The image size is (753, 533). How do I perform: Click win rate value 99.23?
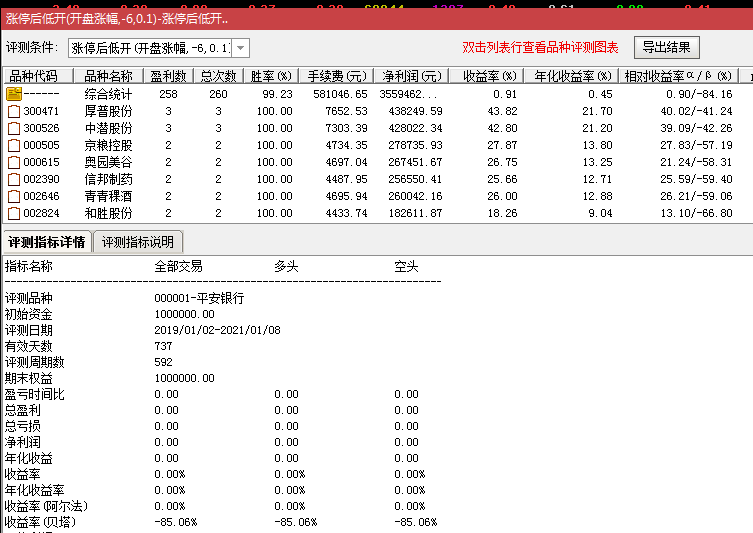(277, 94)
